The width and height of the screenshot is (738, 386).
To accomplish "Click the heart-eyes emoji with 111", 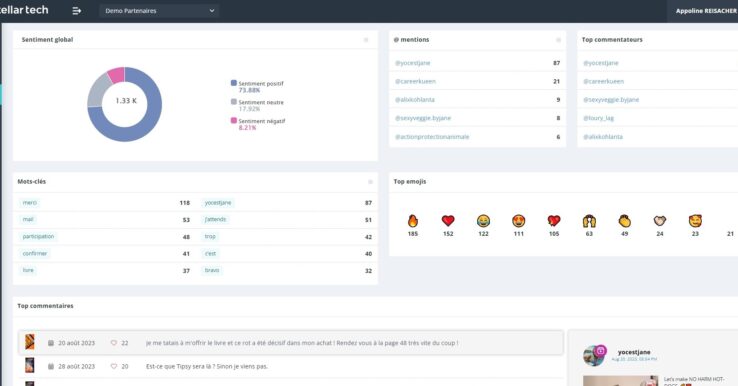I will point(519,221).
